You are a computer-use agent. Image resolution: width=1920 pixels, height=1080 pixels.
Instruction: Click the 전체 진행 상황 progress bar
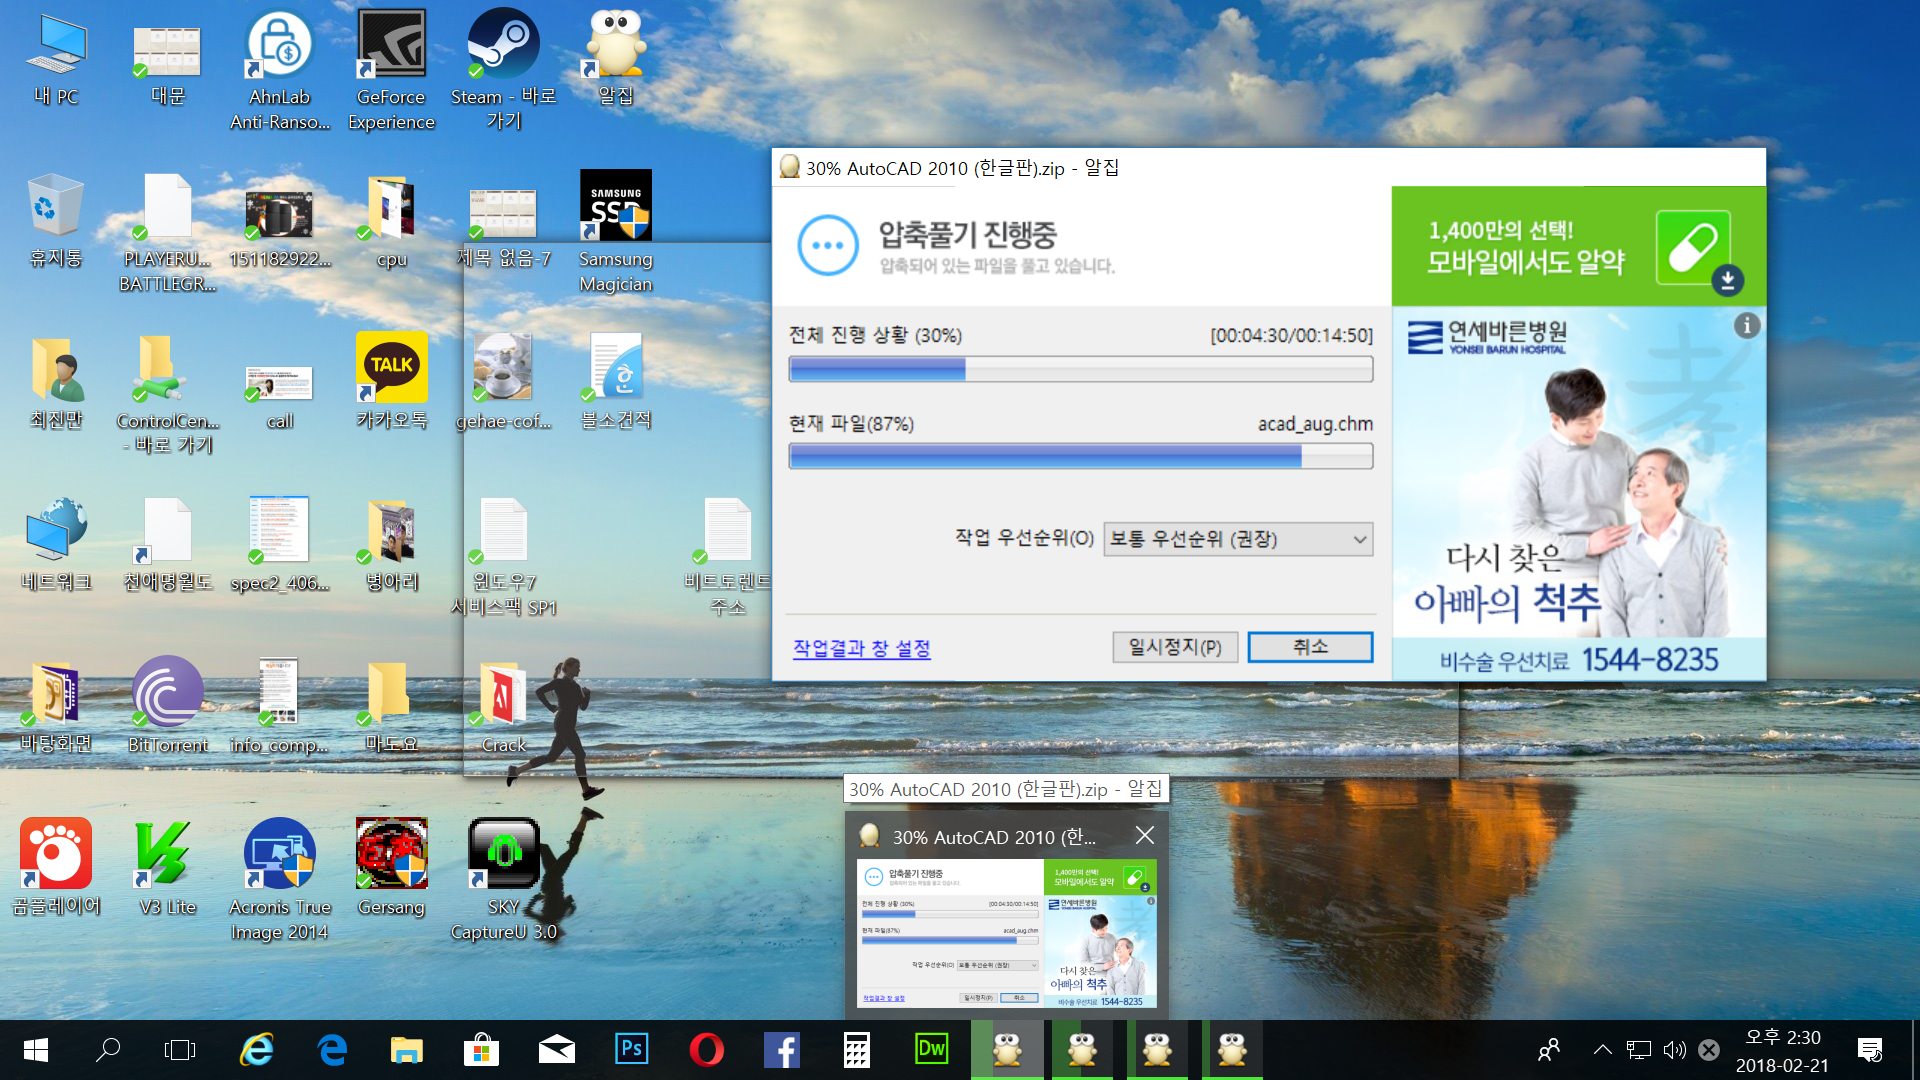click(x=1080, y=370)
